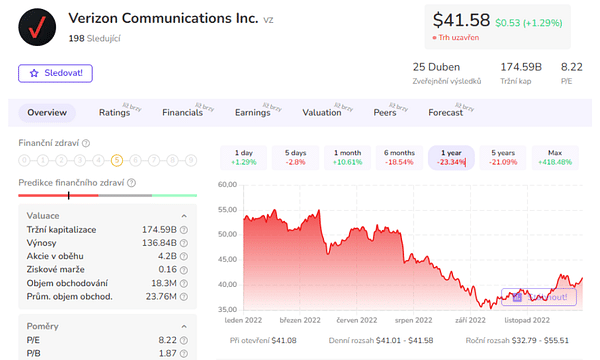Open the Earnings tab
The height and width of the screenshot is (360, 600).
tap(253, 112)
